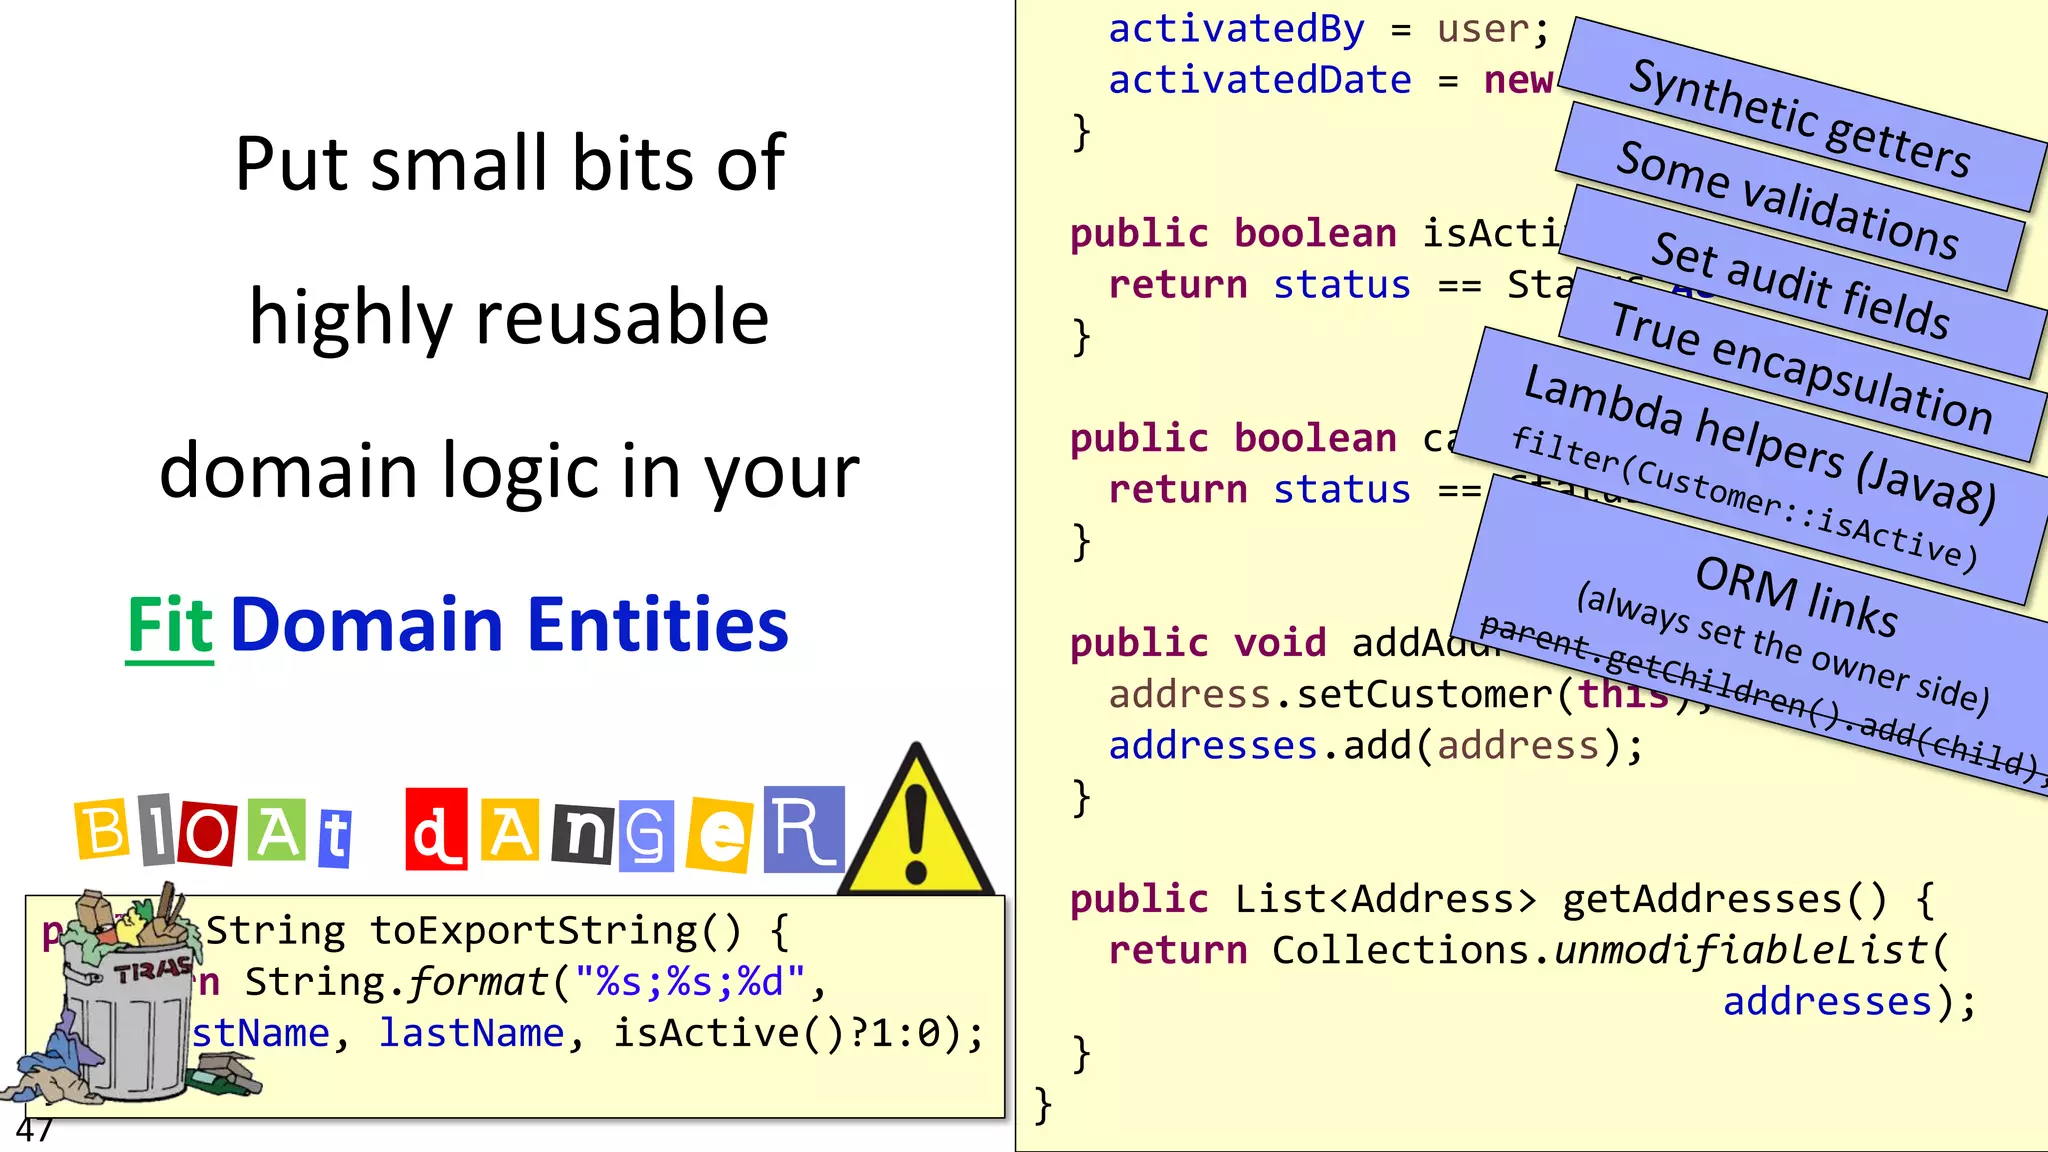The width and height of the screenshot is (2048, 1152).
Task: Click the 'dAnGeR' ransom-letter word
Action: point(625,829)
